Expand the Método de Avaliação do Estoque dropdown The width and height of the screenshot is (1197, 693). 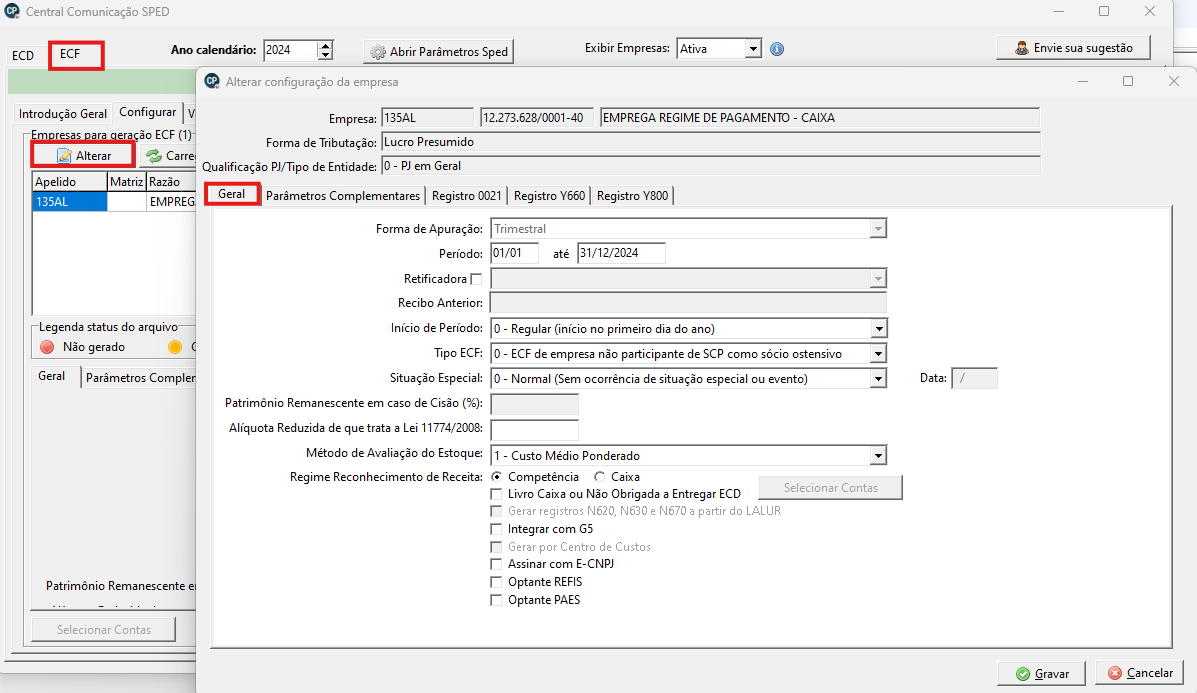click(878, 456)
